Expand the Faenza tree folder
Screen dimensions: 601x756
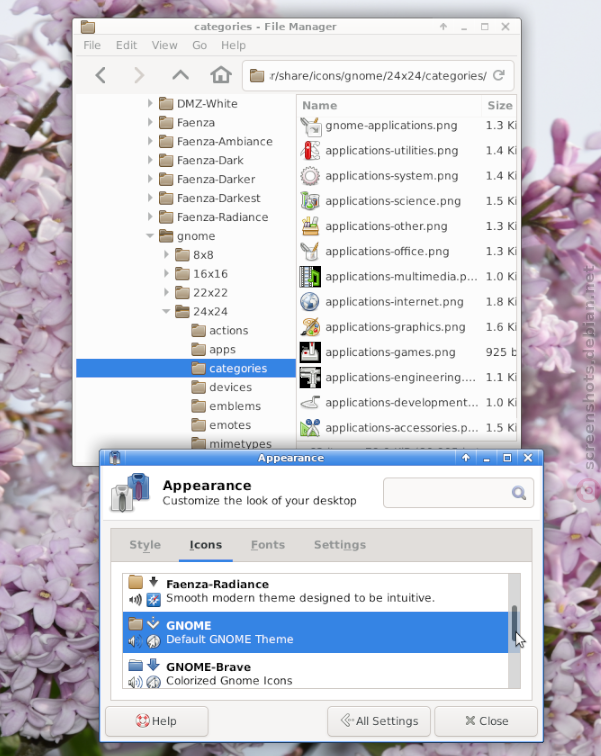(x=150, y=122)
